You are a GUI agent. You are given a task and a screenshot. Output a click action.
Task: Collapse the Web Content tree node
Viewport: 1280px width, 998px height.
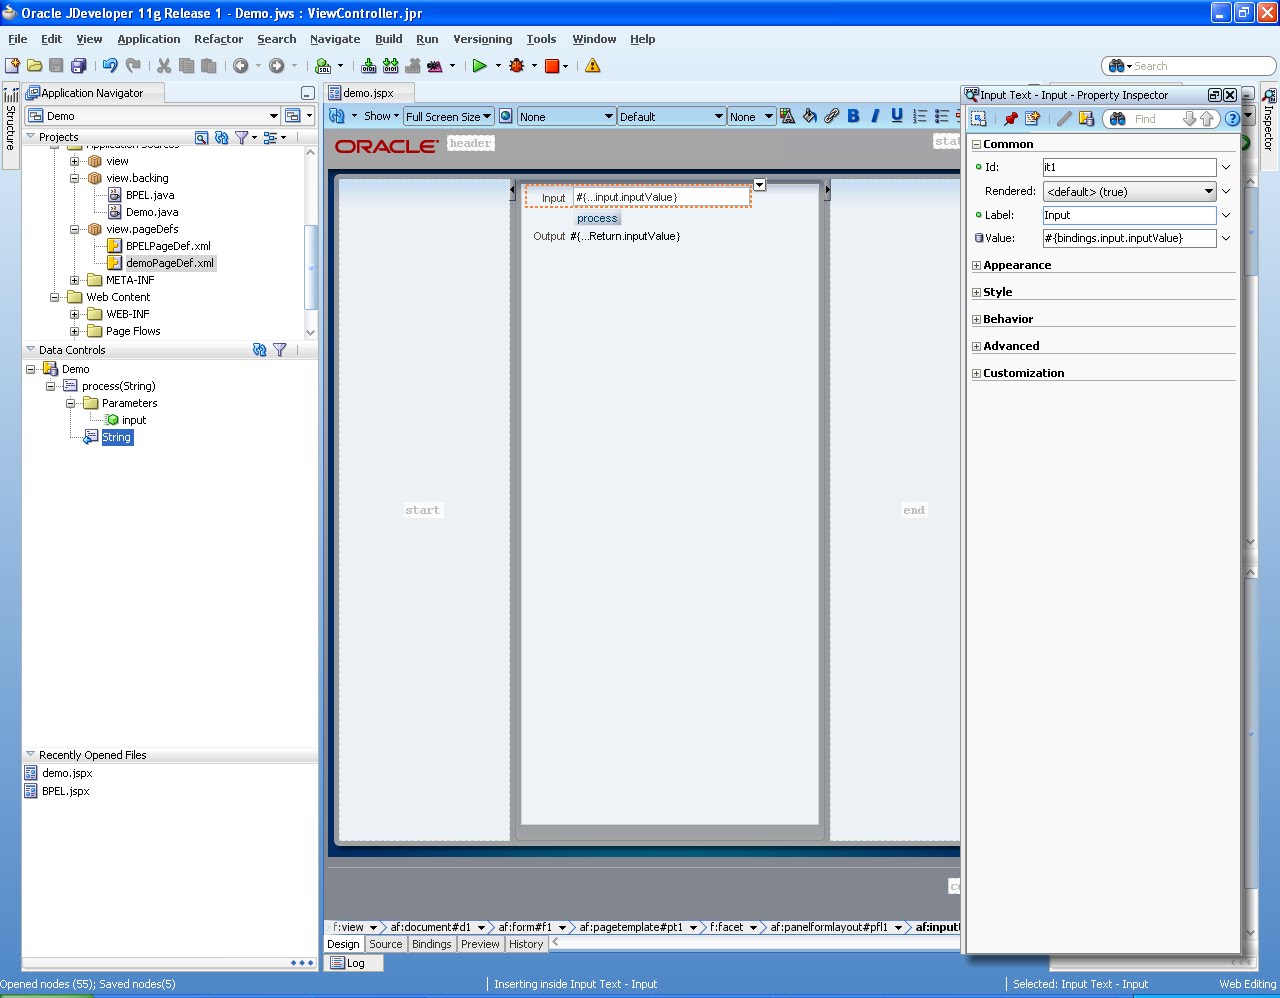click(55, 297)
